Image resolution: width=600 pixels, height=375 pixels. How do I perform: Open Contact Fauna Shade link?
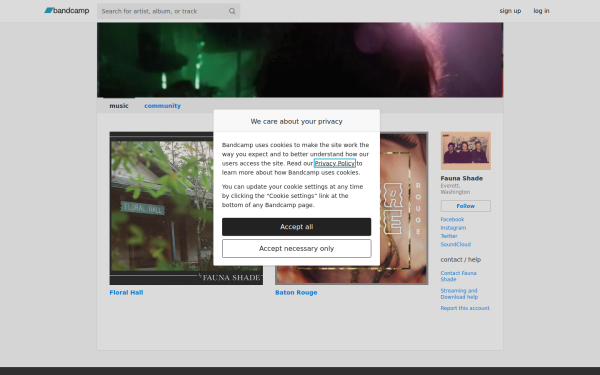click(x=458, y=276)
